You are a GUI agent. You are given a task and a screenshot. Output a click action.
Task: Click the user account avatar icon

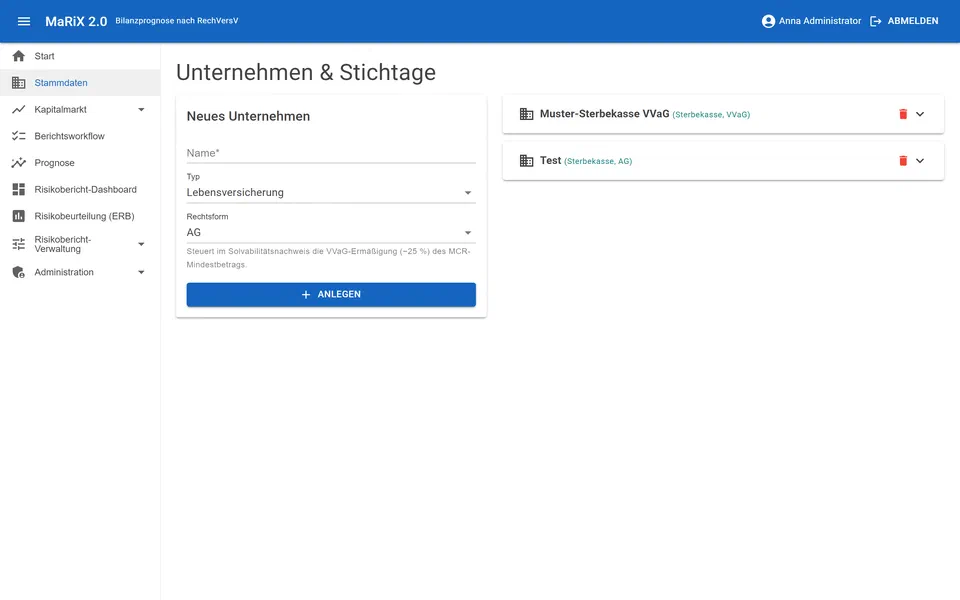768,21
